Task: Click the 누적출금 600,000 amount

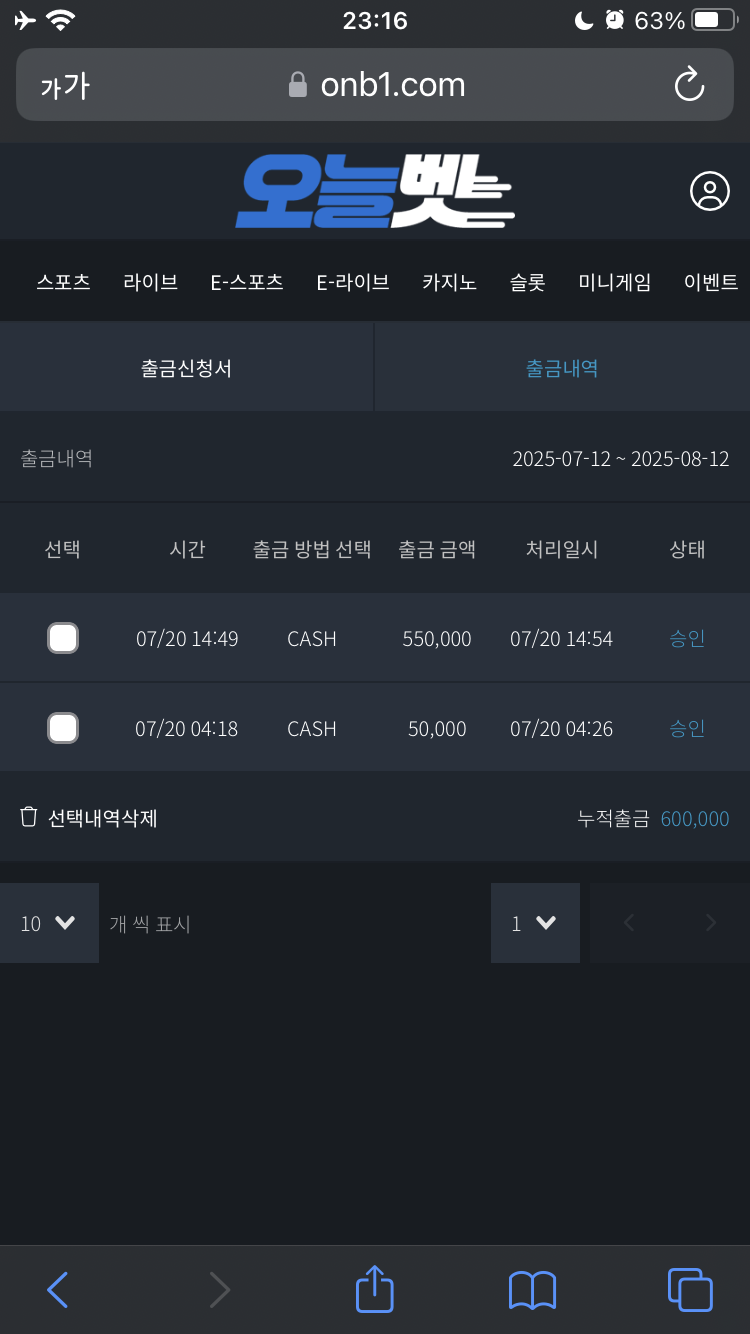Action: tap(694, 818)
